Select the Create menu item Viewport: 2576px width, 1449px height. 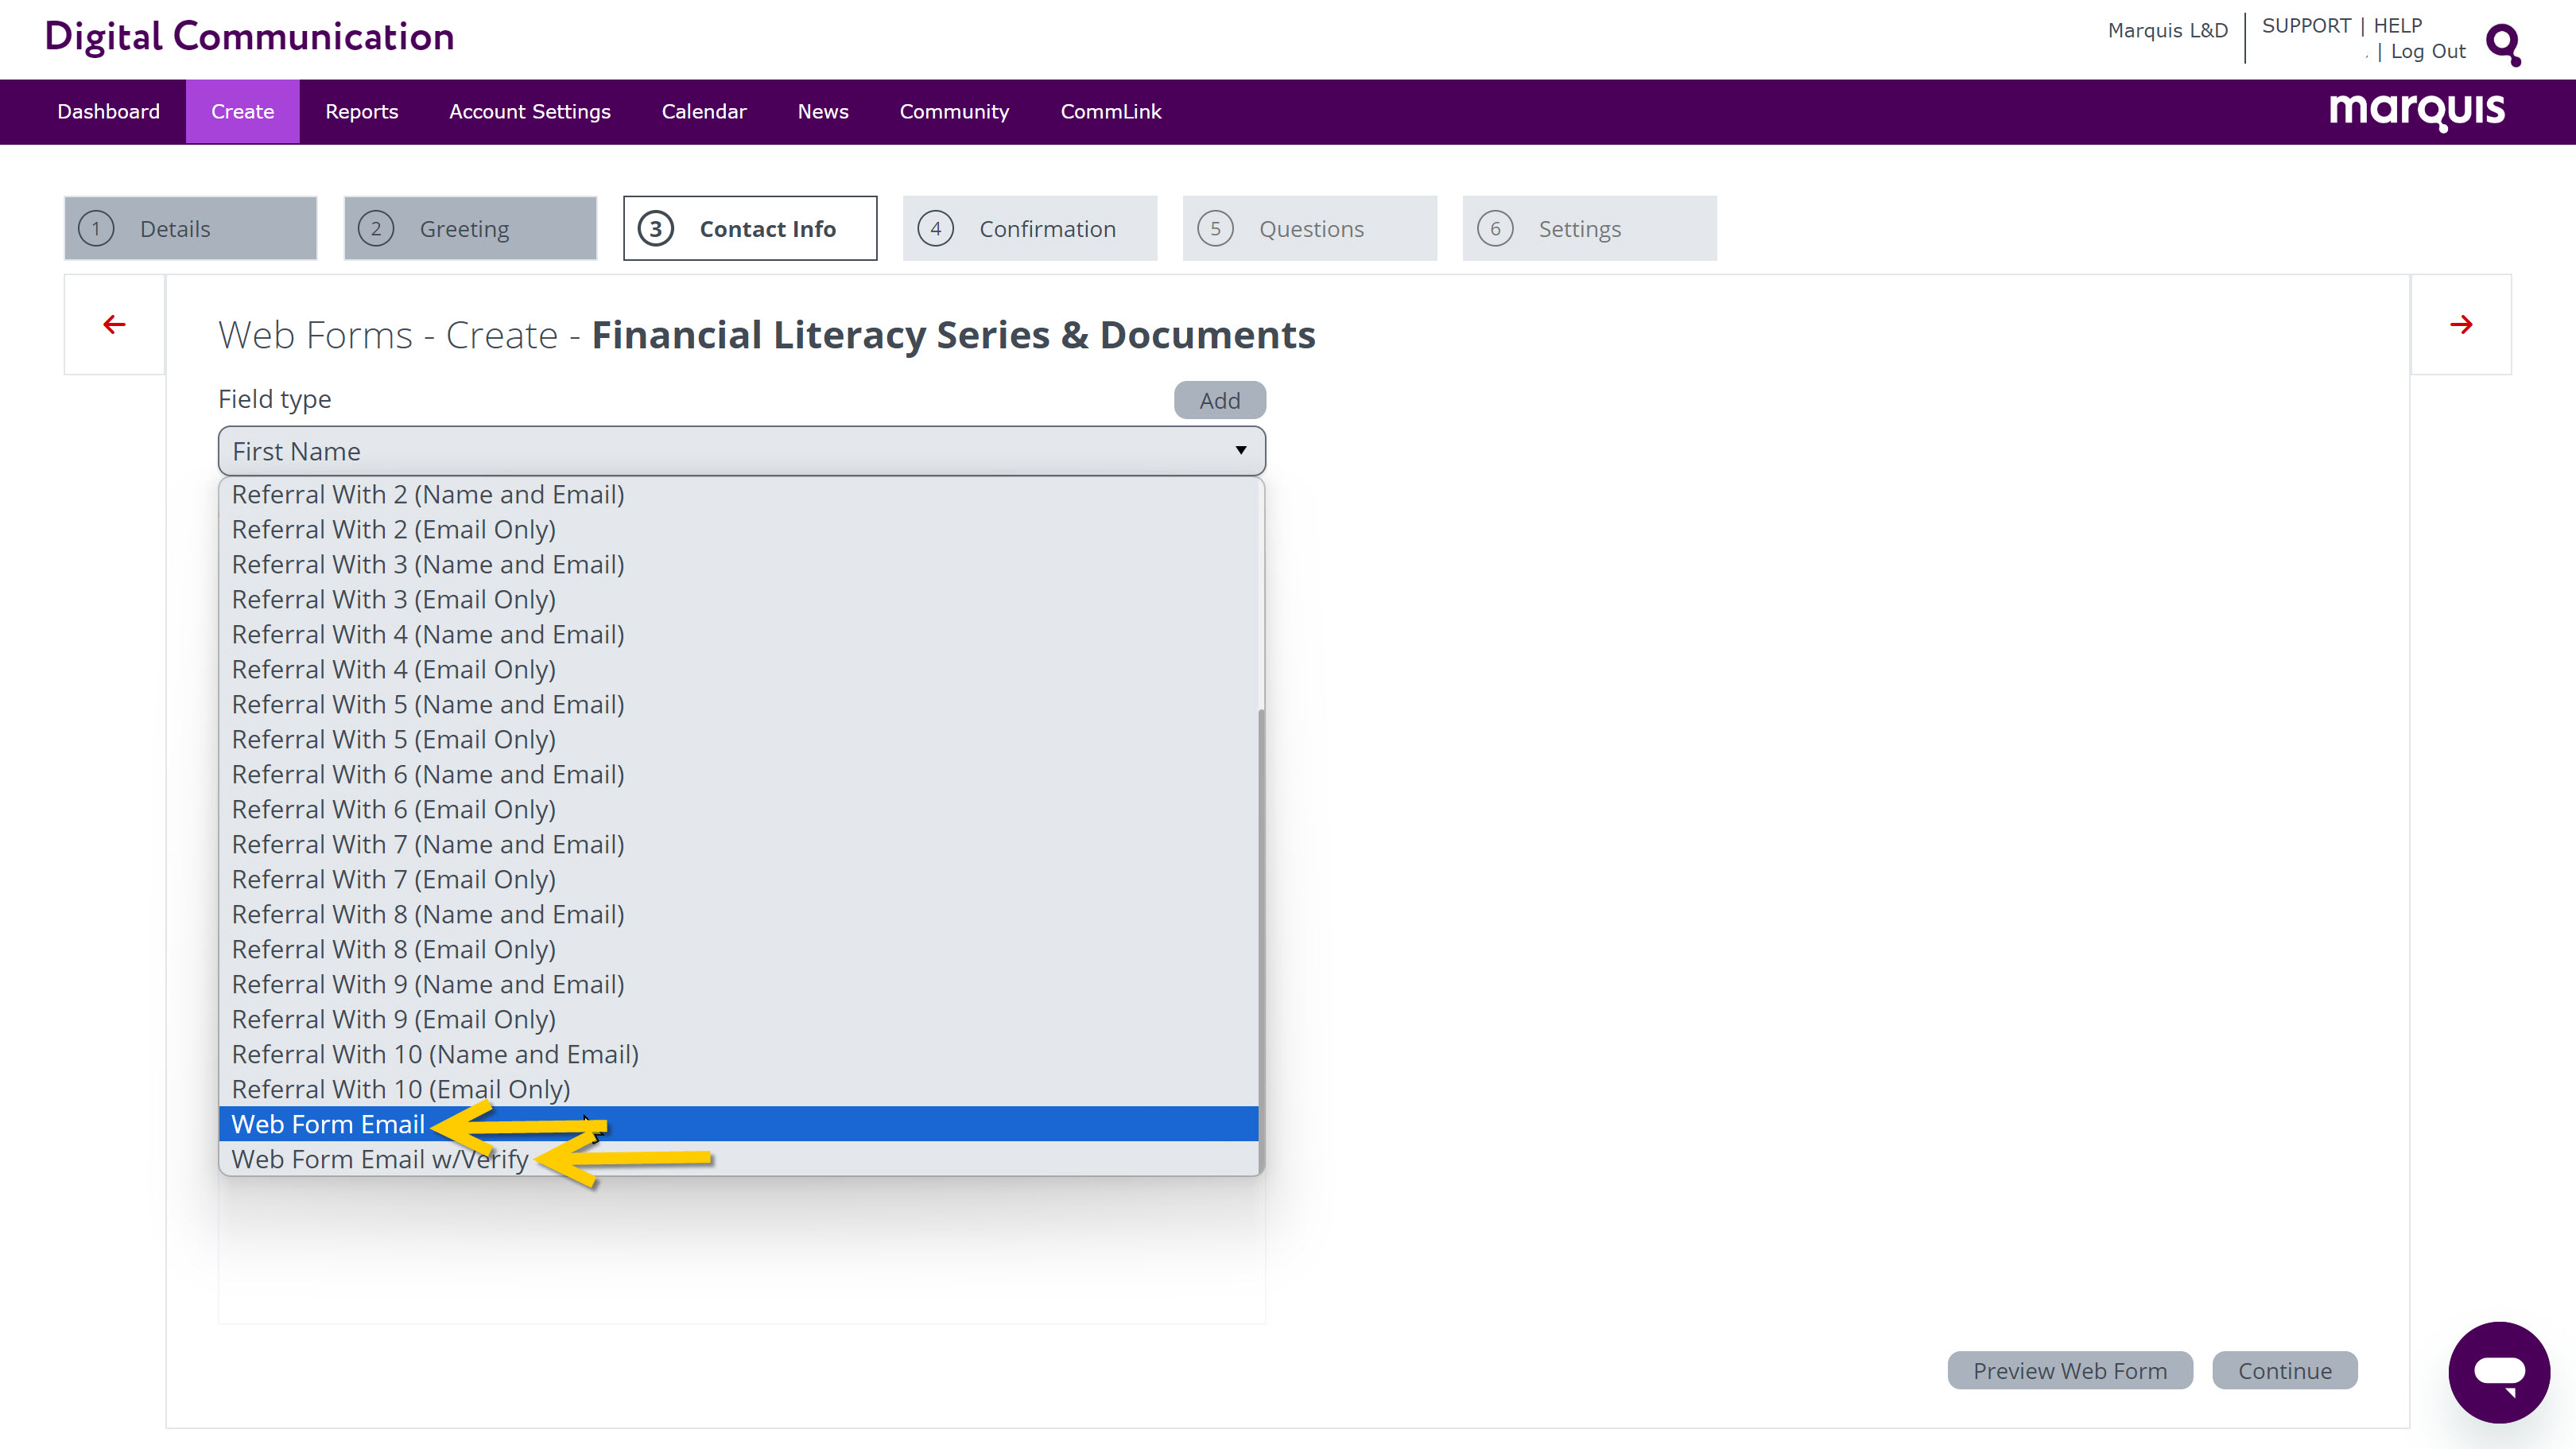(242, 111)
